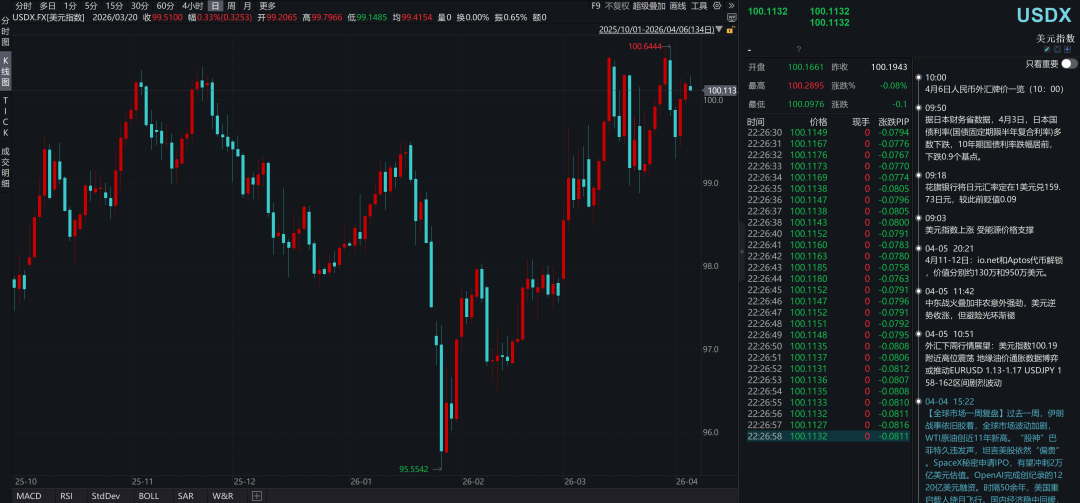The width and height of the screenshot is (1080, 503).
Task: Add an indicator with the plus box
Action: (257, 495)
